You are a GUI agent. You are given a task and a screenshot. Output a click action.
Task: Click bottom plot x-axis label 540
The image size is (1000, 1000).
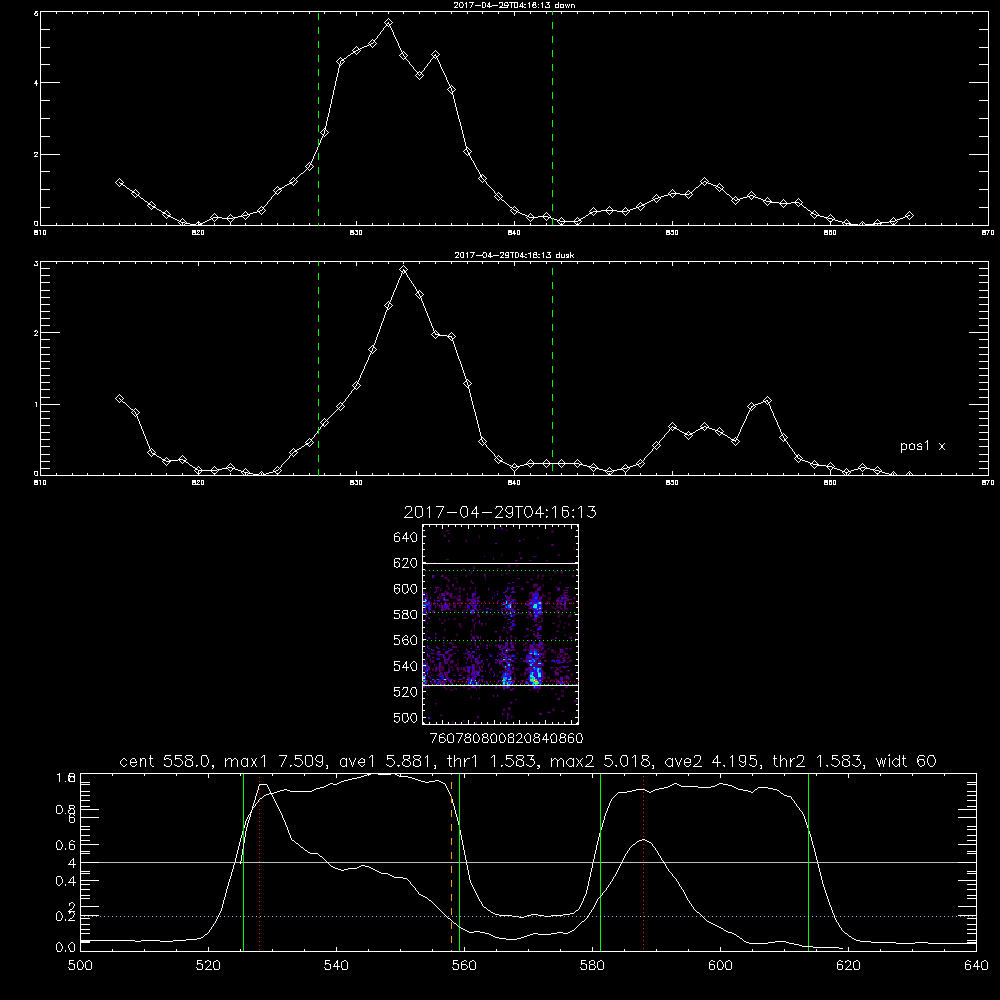(336, 966)
